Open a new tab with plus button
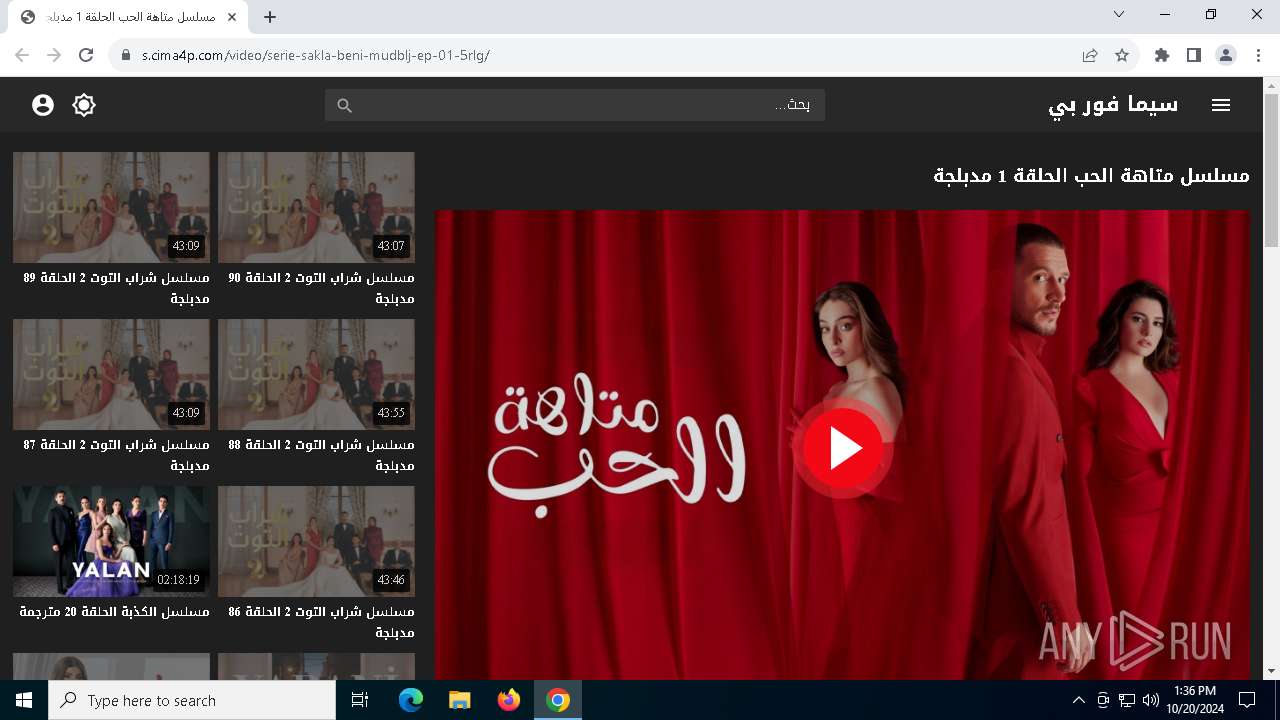The image size is (1280, 720). coord(270,17)
